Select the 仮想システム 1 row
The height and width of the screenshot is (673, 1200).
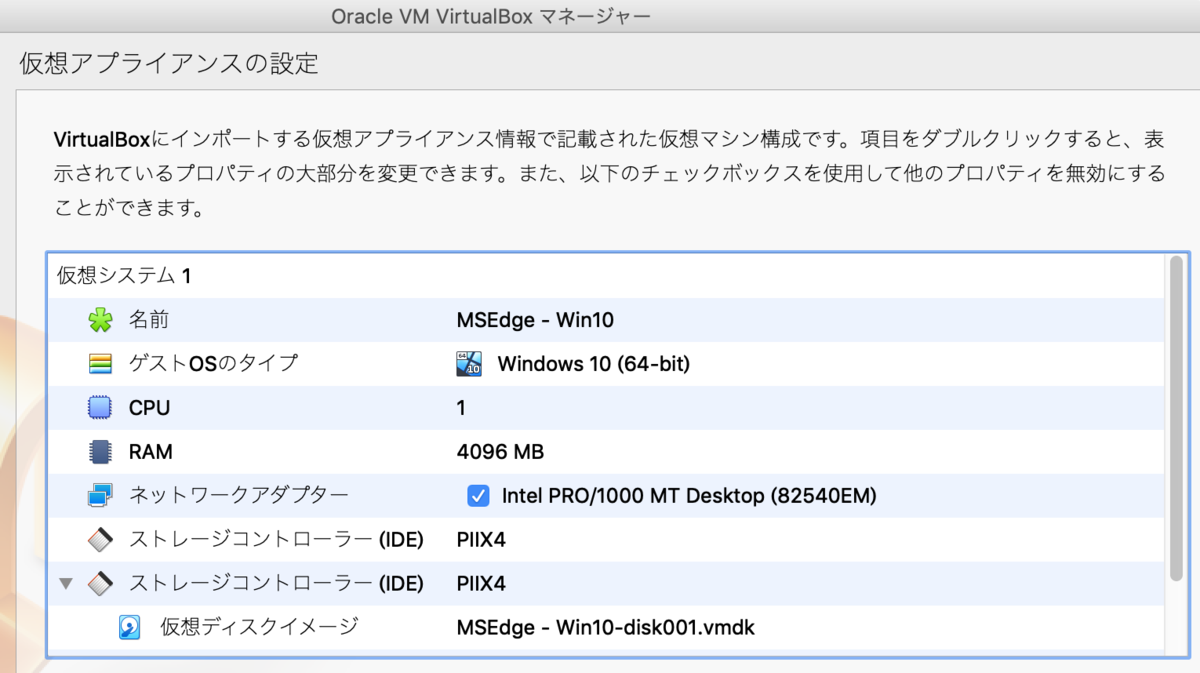(x=606, y=276)
